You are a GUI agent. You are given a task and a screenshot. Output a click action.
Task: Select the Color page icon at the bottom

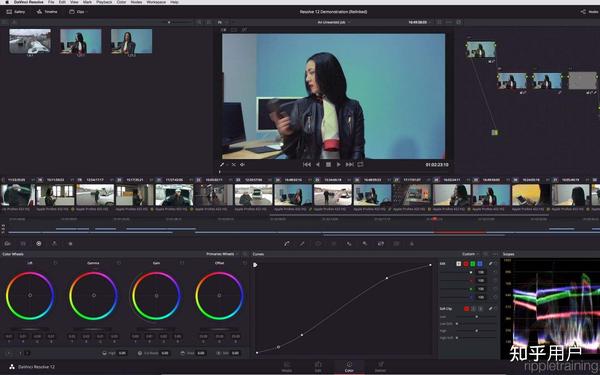(349, 366)
